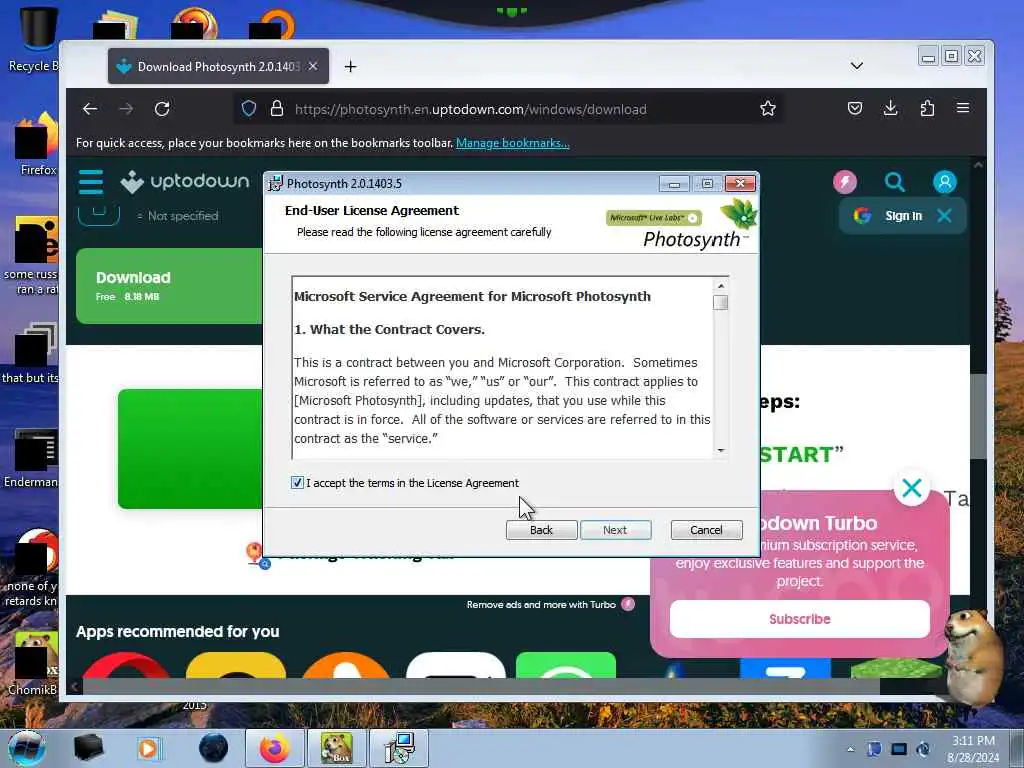1024x768 pixels.
Task: Open Firefox application hamburger menu
Action: [963, 108]
